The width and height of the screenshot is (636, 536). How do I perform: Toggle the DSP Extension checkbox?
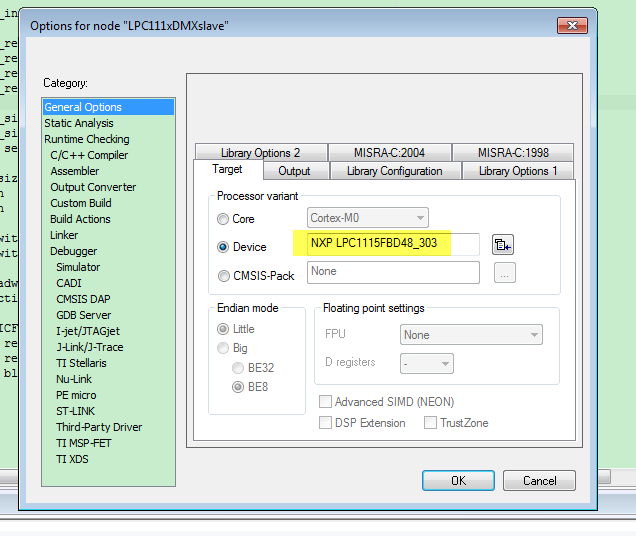pos(325,422)
